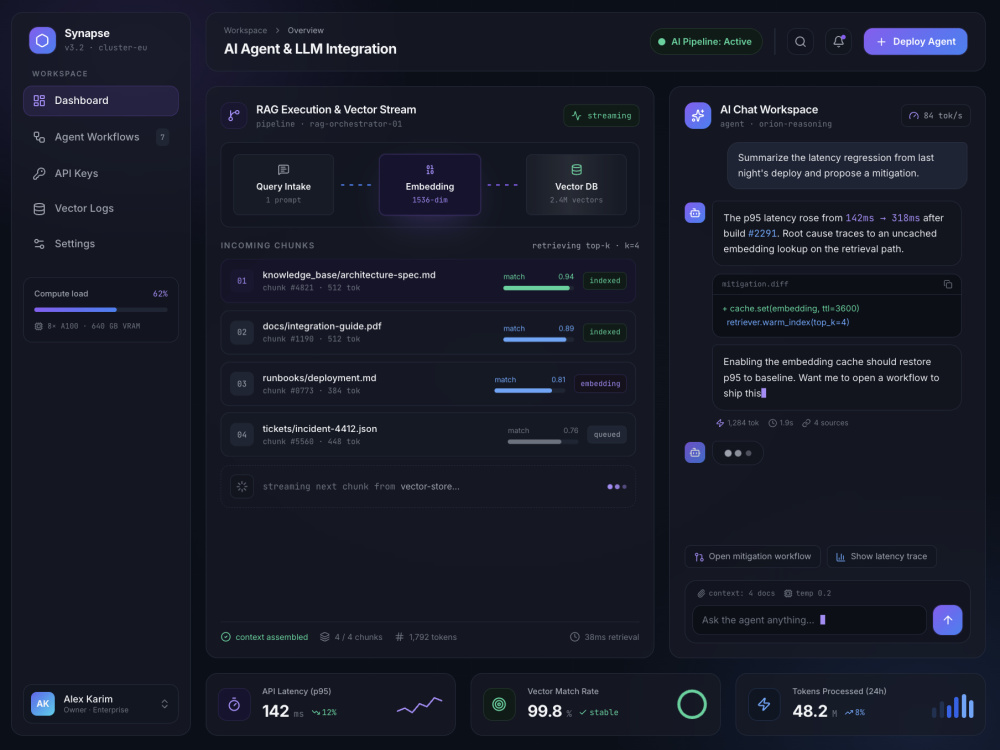
Task: Click the API Latency stopwatch icon
Action: click(234, 705)
